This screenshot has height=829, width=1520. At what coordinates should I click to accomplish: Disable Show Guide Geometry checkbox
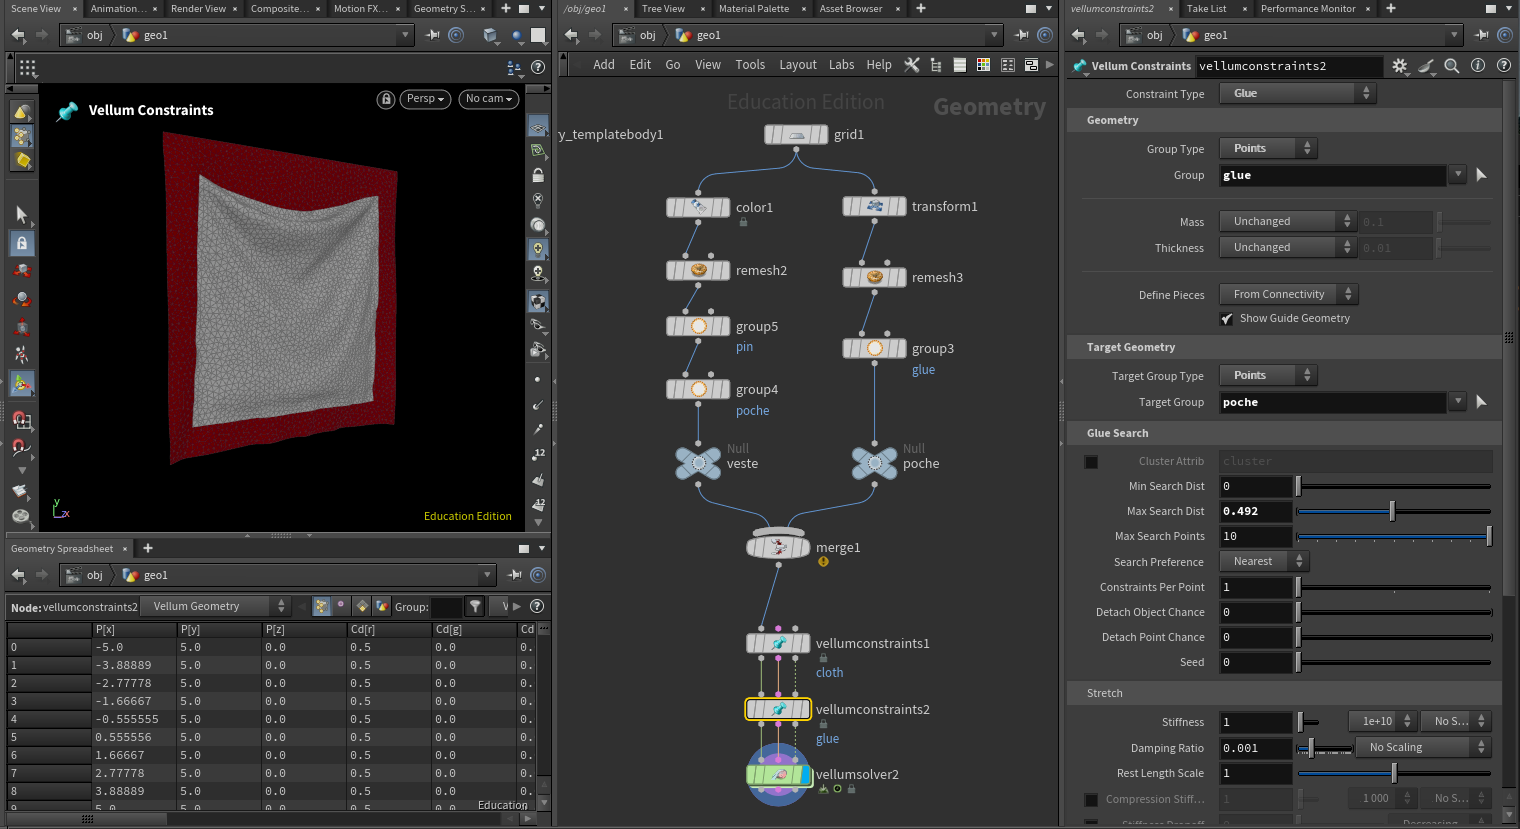coord(1227,319)
